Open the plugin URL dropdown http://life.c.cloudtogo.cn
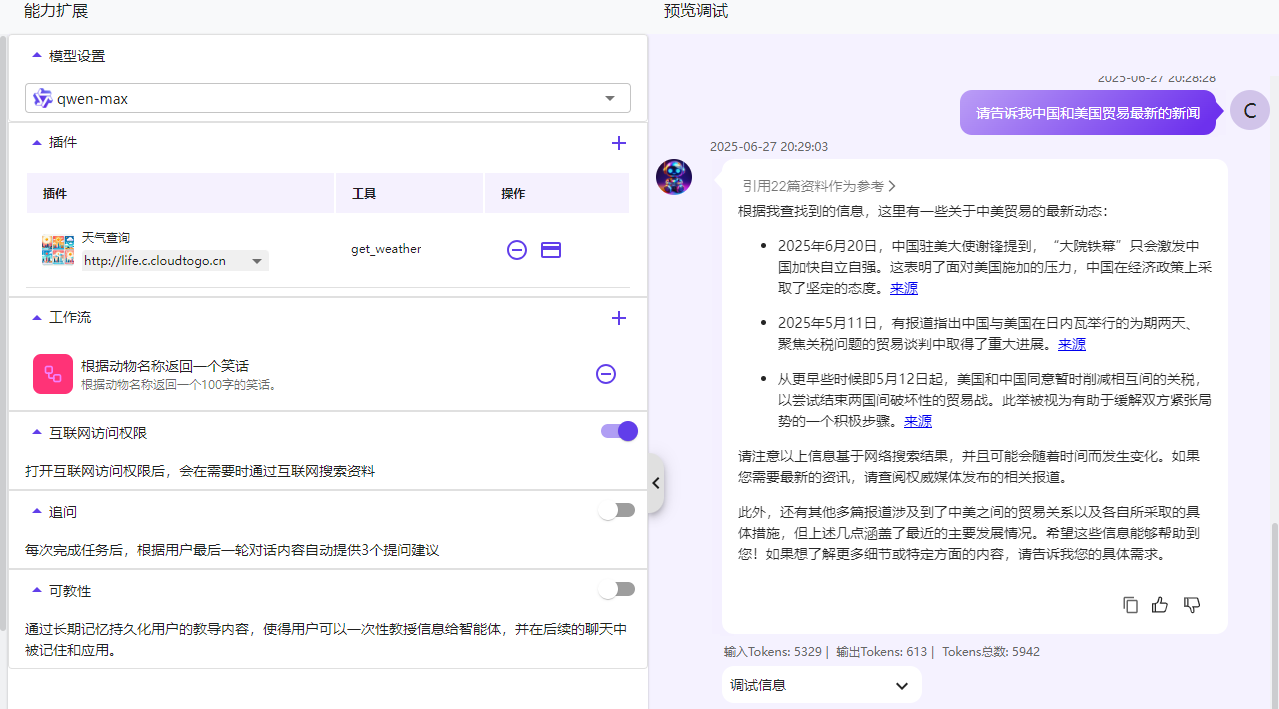This screenshot has width=1279, height=709. pyautogui.click(x=175, y=261)
